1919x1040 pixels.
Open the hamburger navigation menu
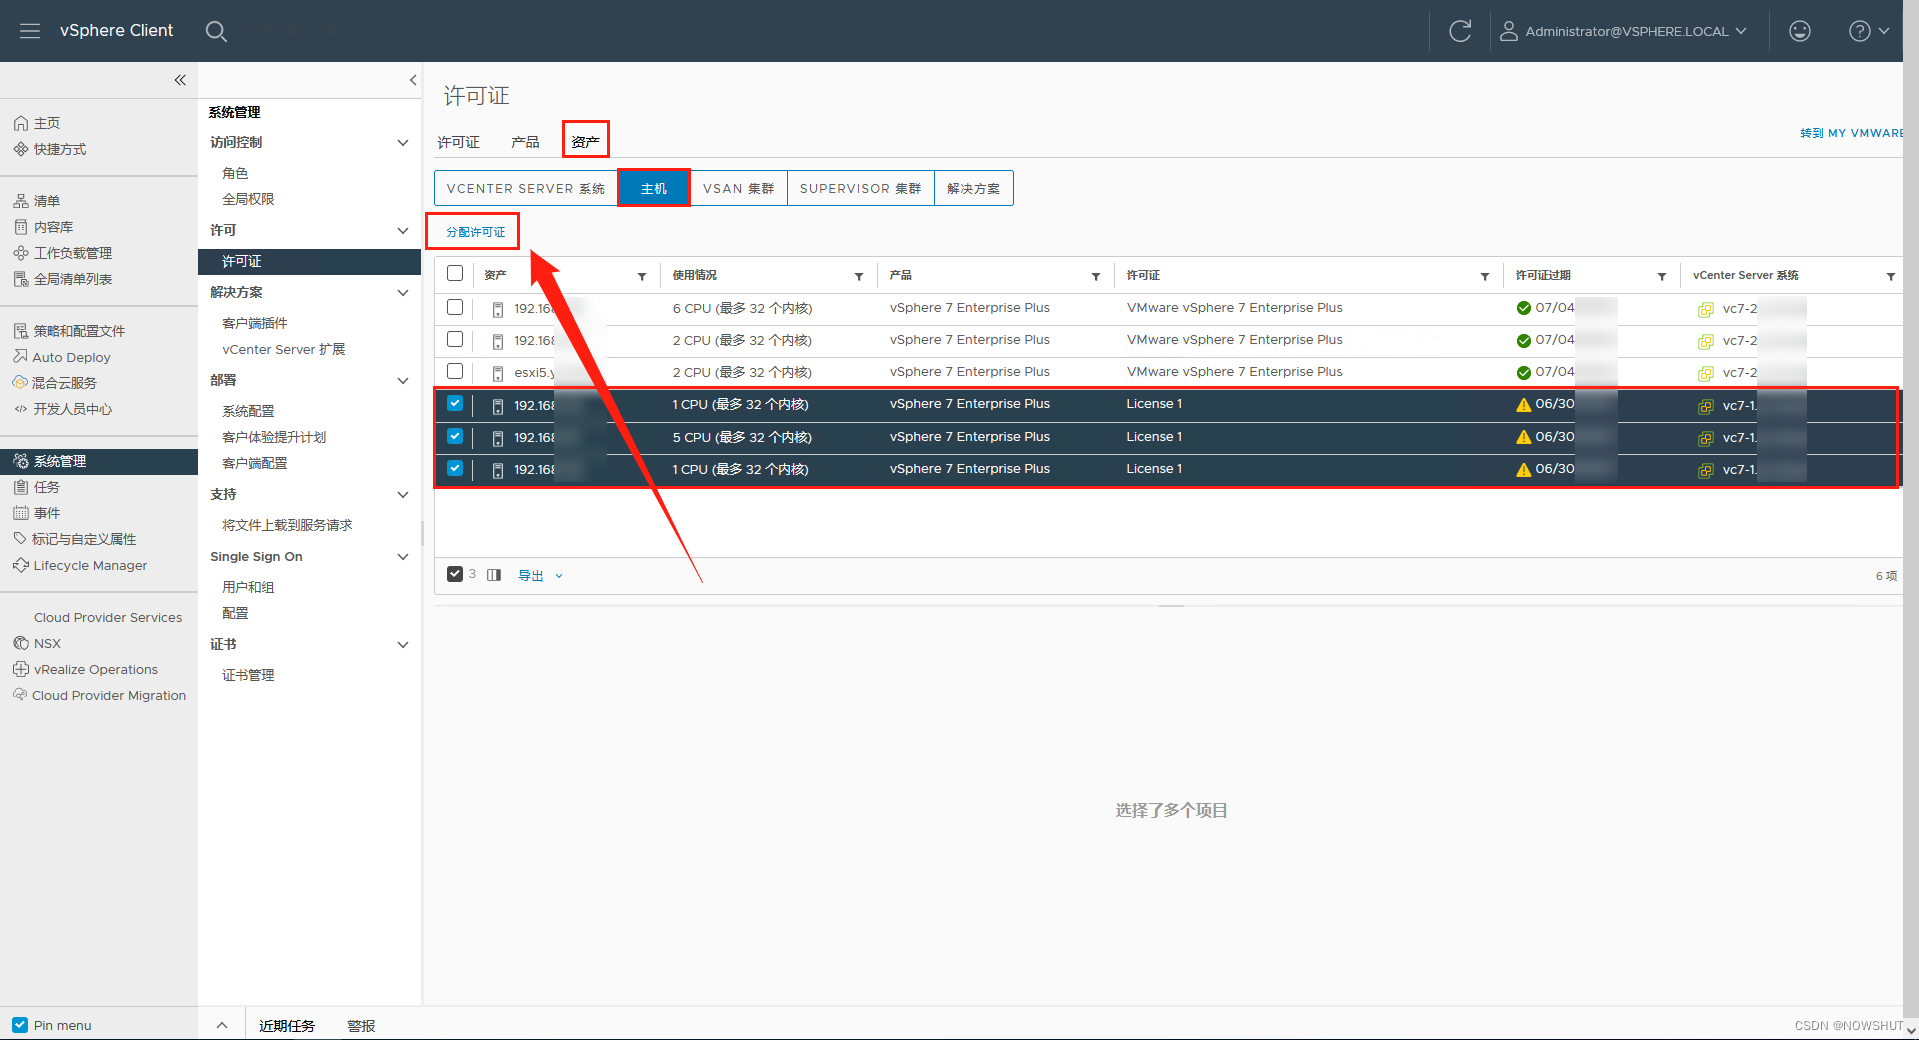point(30,31)
